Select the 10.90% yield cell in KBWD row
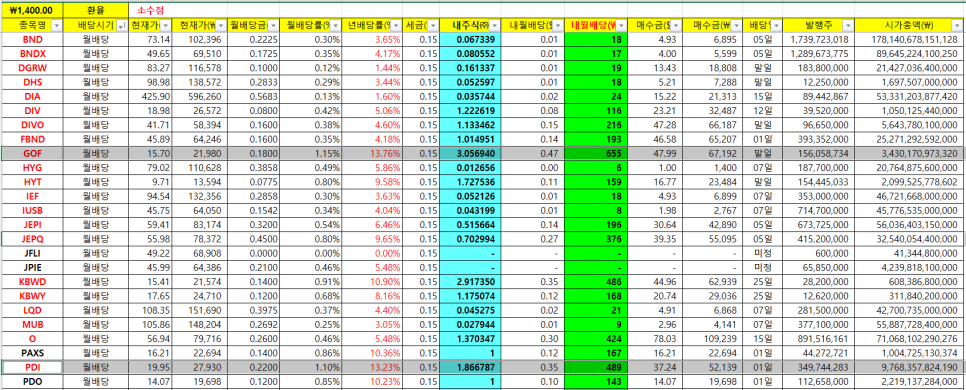The image size is (966, 390). click(373, 281)
